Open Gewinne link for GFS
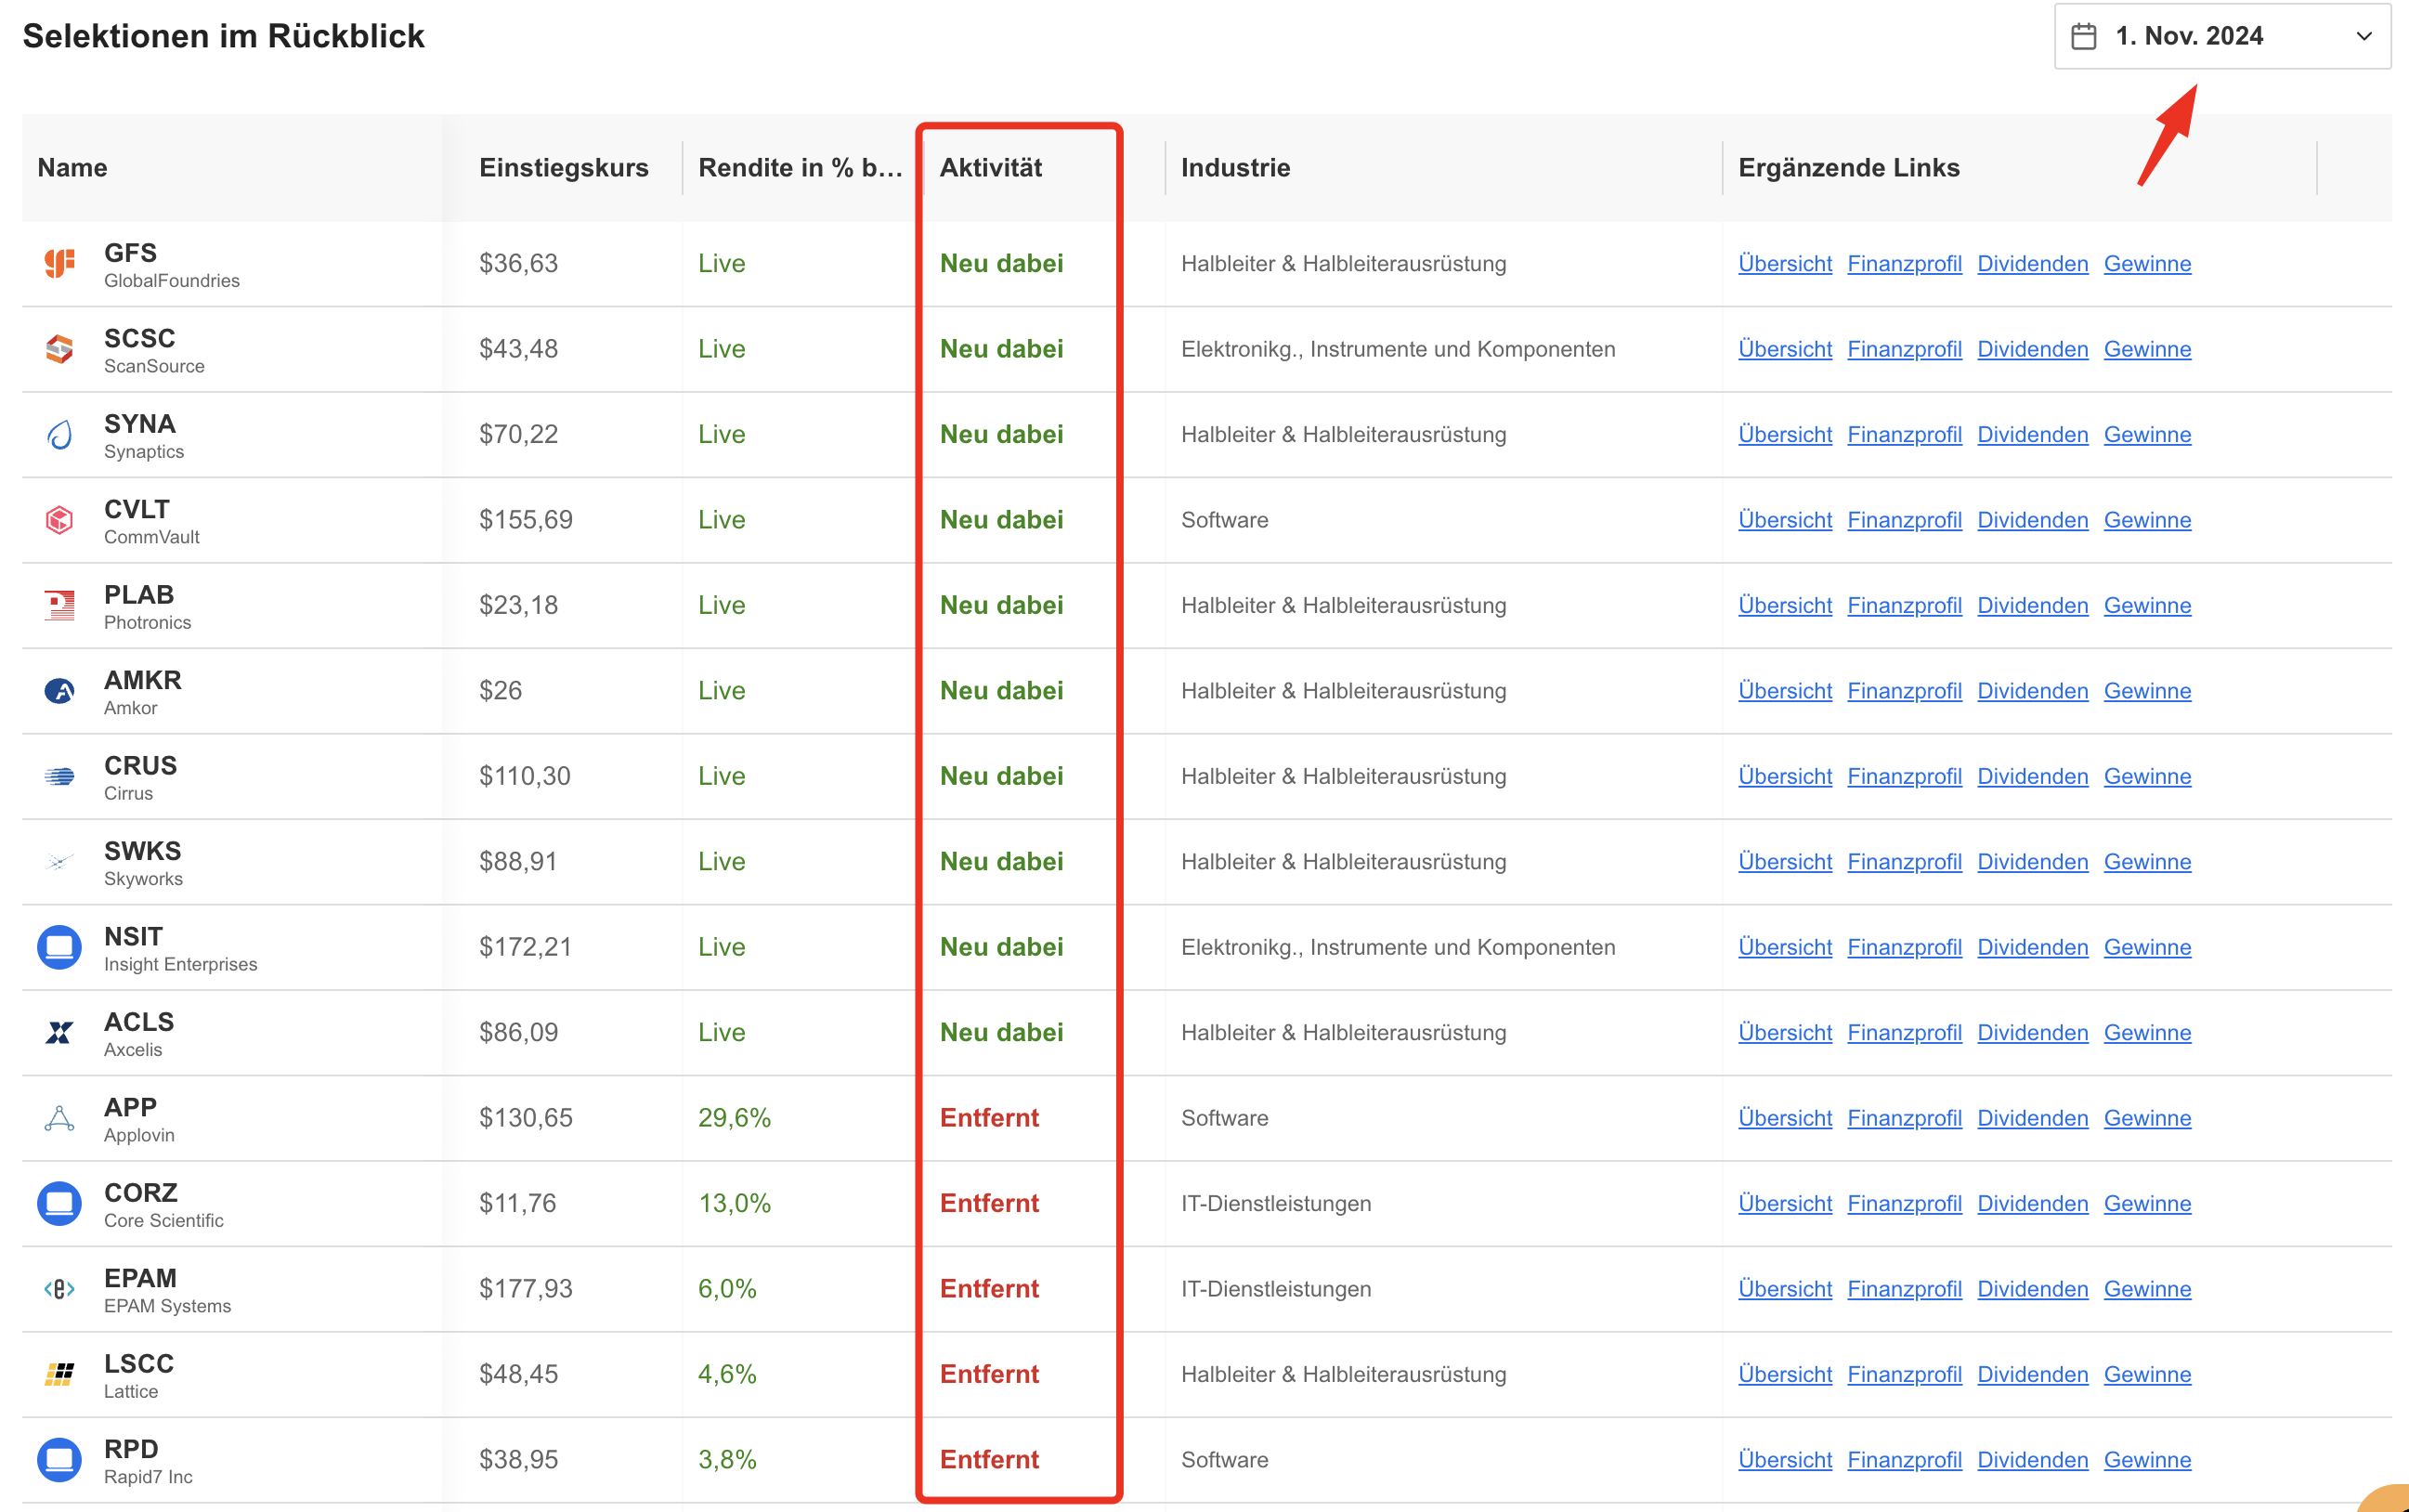 tap(2147, 264)
